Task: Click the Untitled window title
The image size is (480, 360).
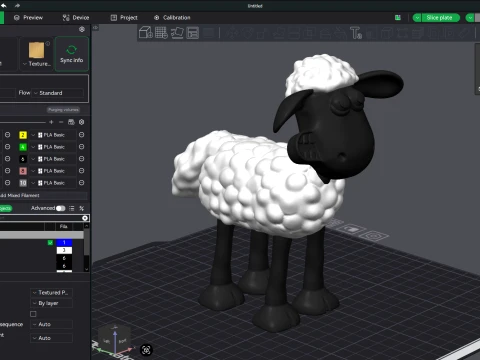Action: [x=255, y=6]
